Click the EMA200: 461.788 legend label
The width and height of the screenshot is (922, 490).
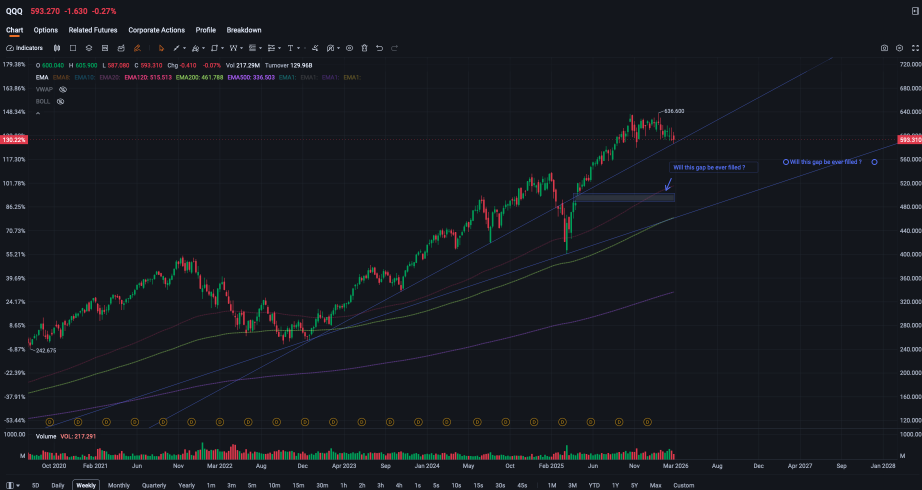tap(199, 77)
